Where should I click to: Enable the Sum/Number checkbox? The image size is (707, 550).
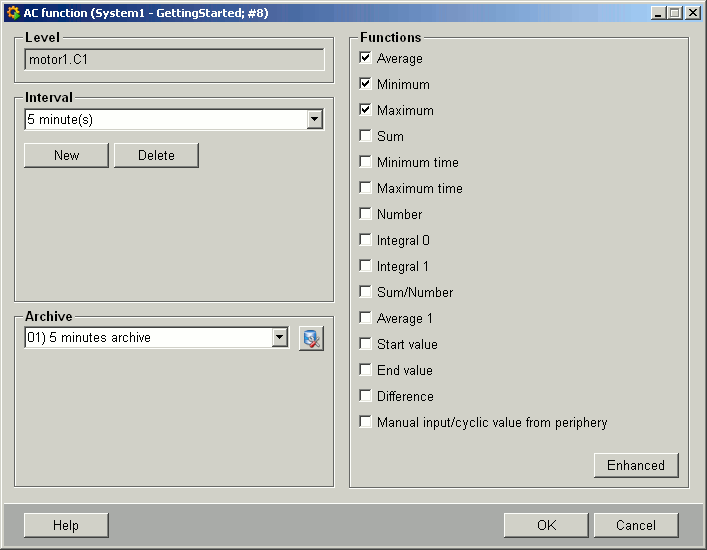click(366, 292)
